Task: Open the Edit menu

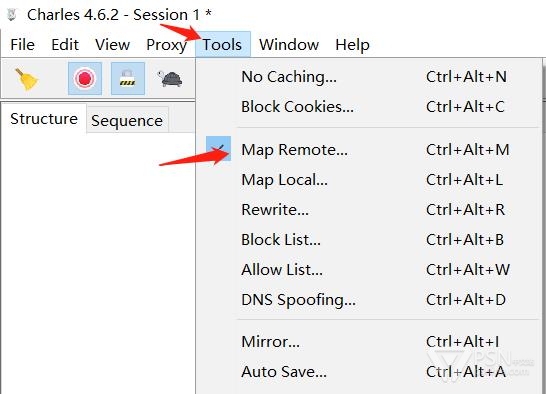Action: pos(65,45)
